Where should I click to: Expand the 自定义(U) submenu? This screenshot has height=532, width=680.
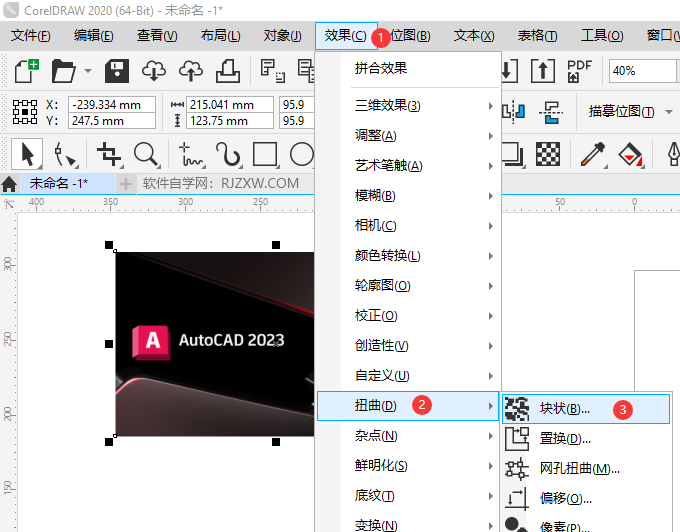408,375
